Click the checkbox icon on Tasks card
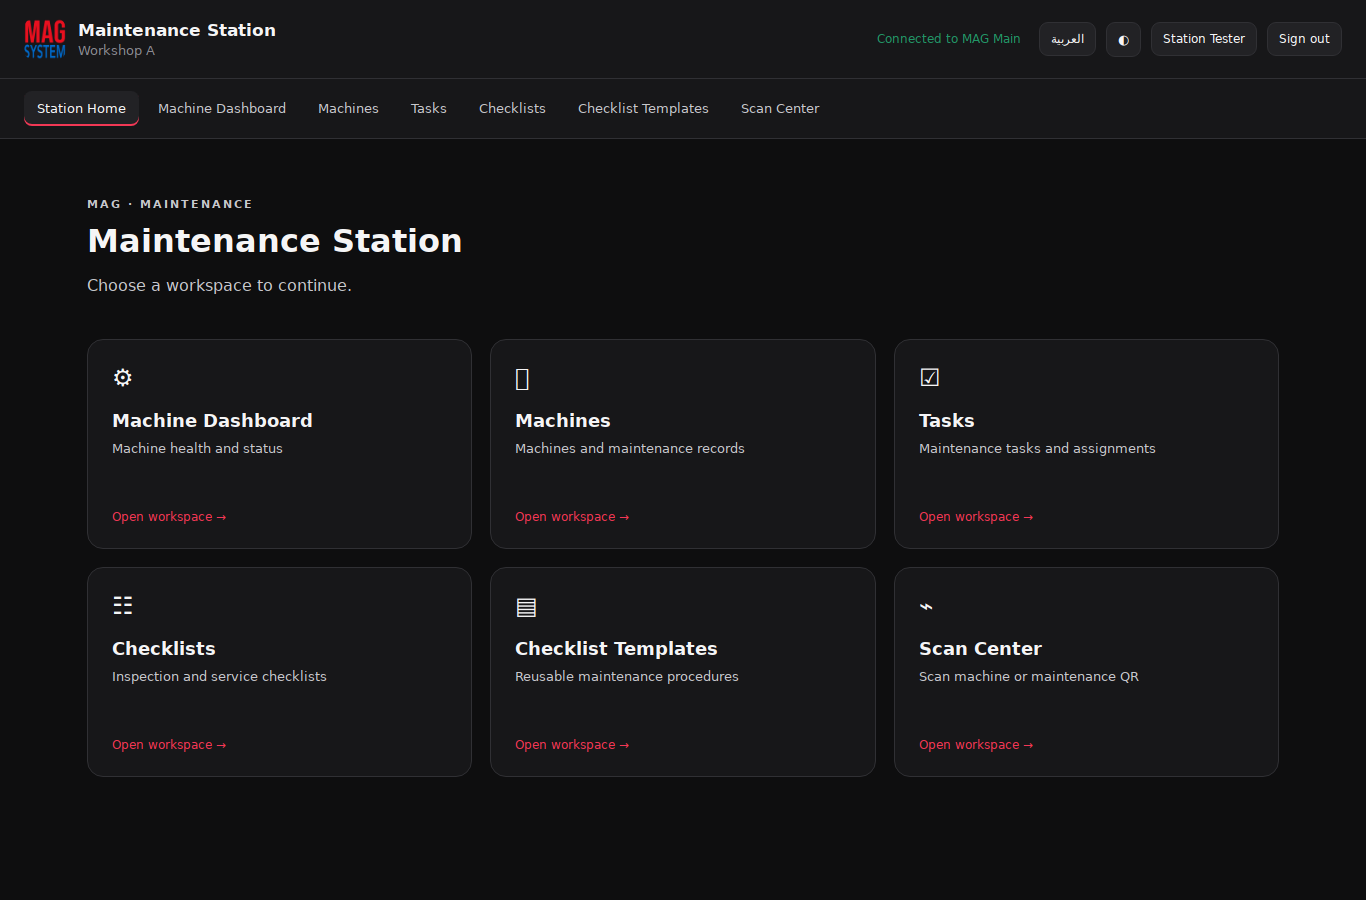The image size is (1366, 900). (930, 377)
